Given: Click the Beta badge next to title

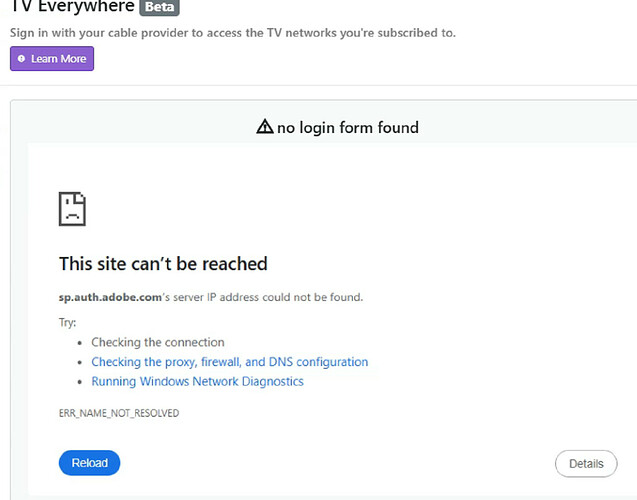Looking at the screenshot, I should tap(159, 7).
